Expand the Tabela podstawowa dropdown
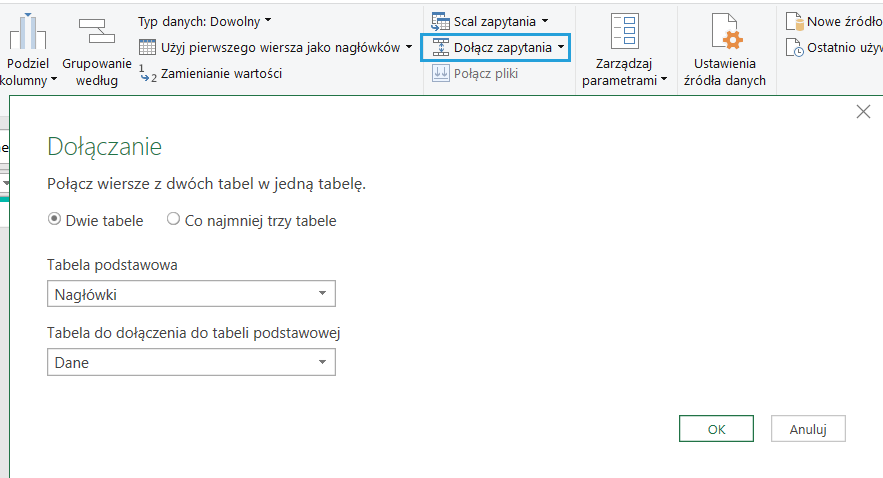 coord(322,294)
